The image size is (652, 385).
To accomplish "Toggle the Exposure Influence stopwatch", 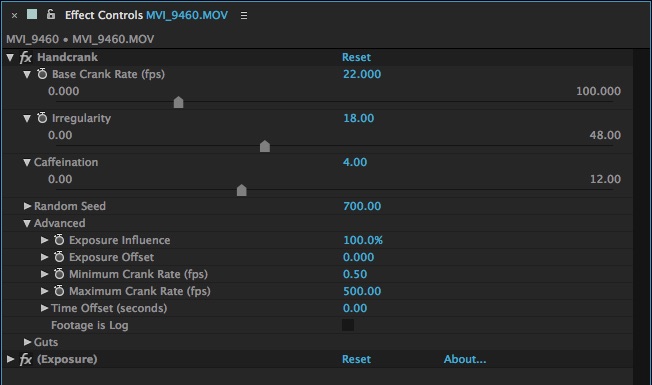I will (x=59, y=240).
